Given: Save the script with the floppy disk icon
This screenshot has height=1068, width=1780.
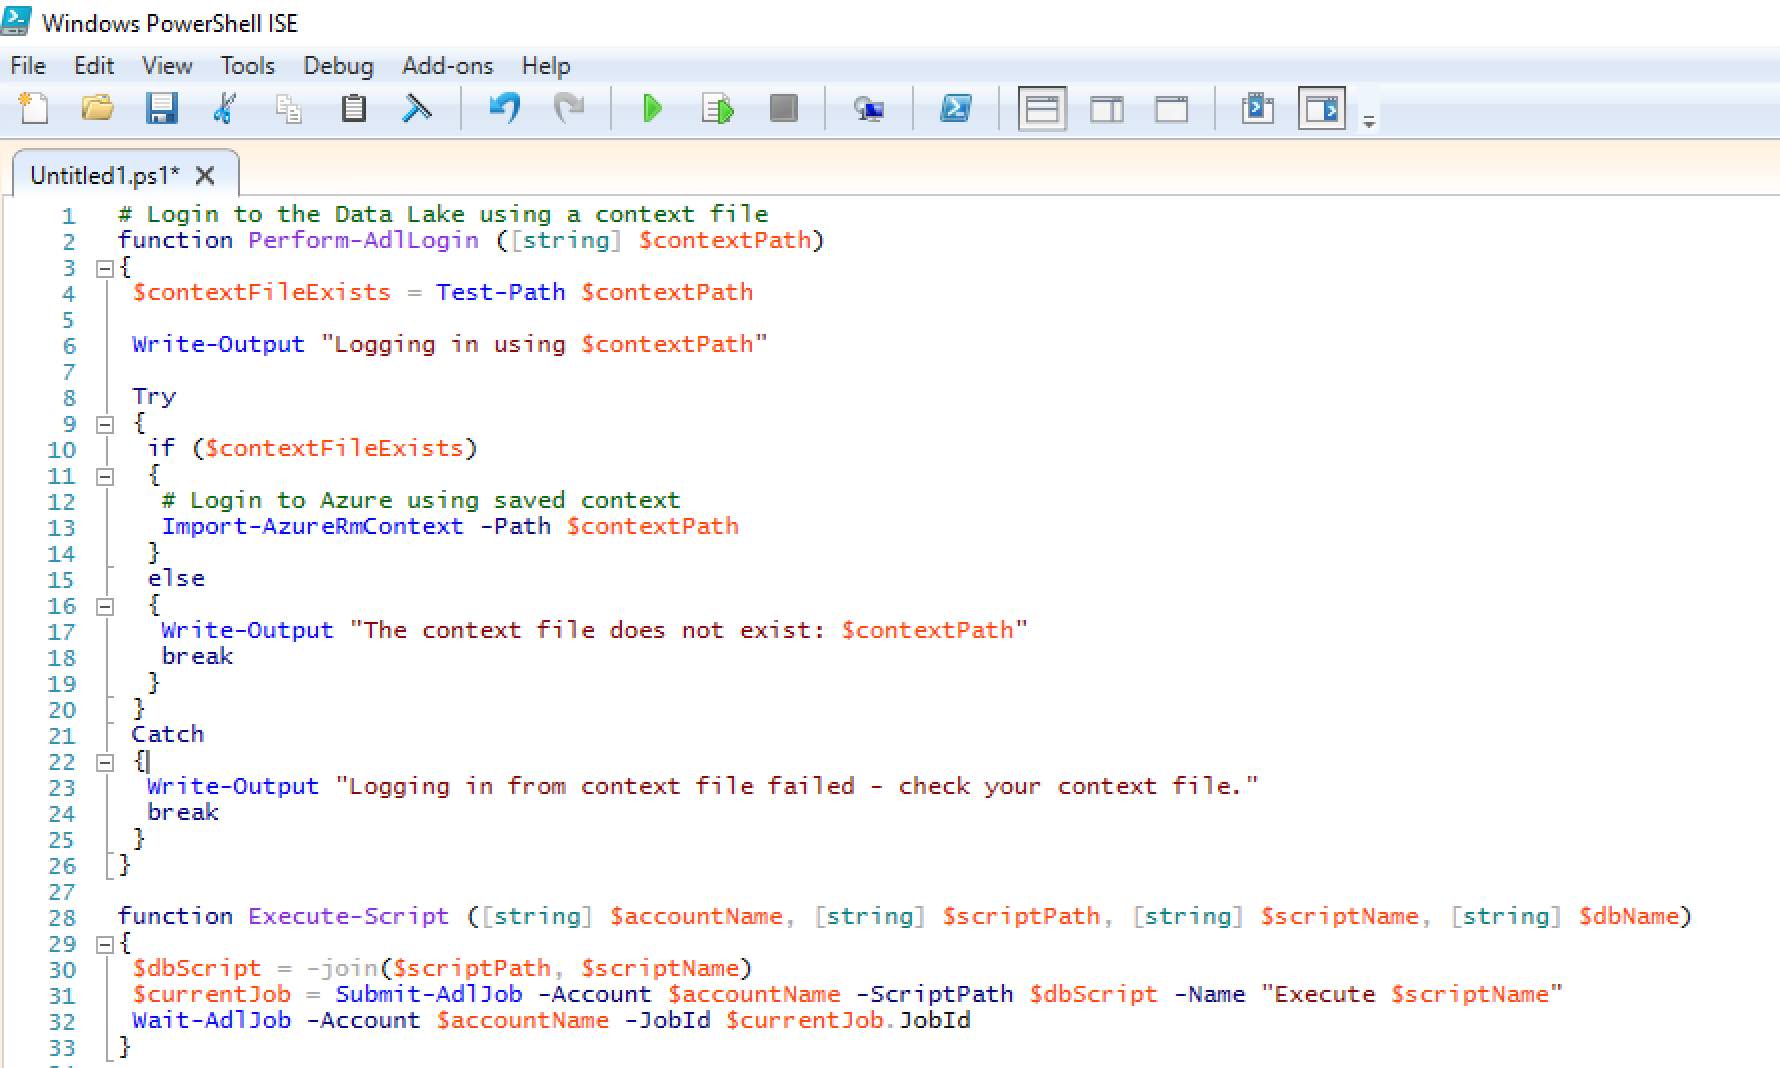Looking at the screenshot, I should (161, 108).
